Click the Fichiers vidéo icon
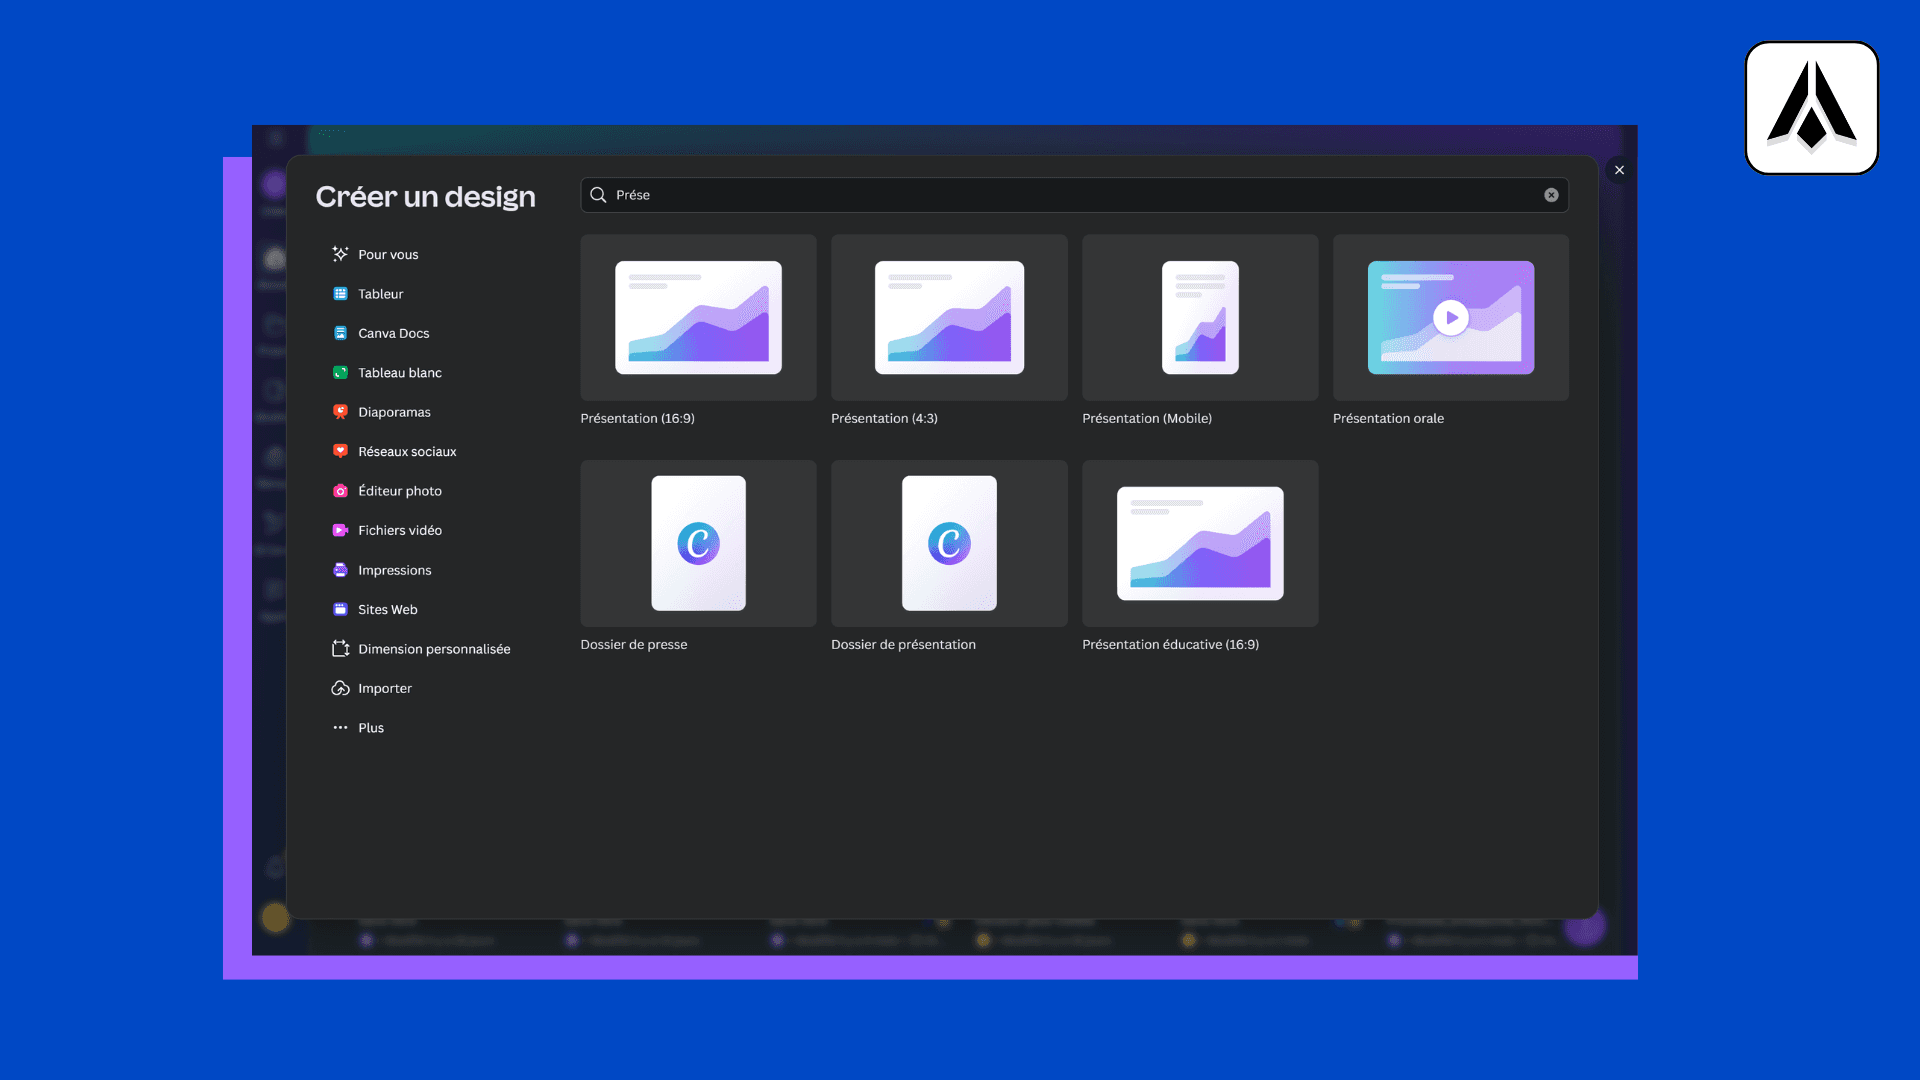 tap(340, 530)
